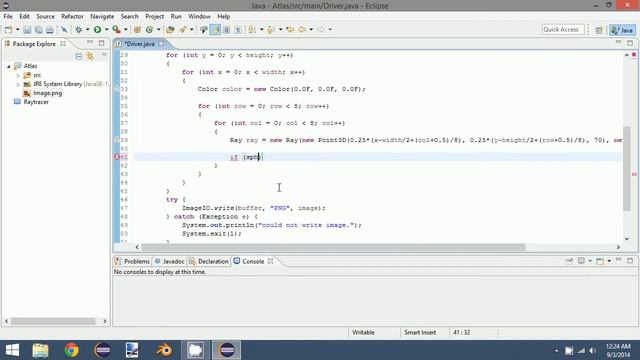Click the Search flashlight toolbar icon
640x360 pixels.
tap(183, 29)
